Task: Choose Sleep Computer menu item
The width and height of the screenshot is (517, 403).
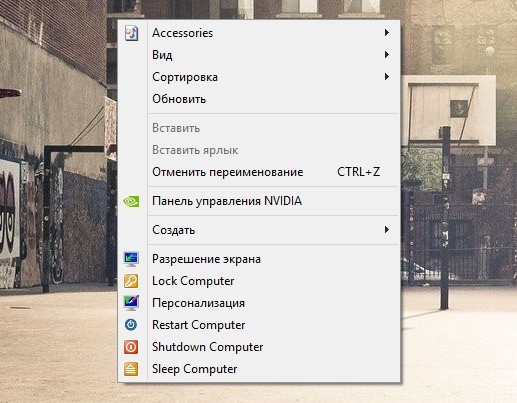Action: click(259, 369)
